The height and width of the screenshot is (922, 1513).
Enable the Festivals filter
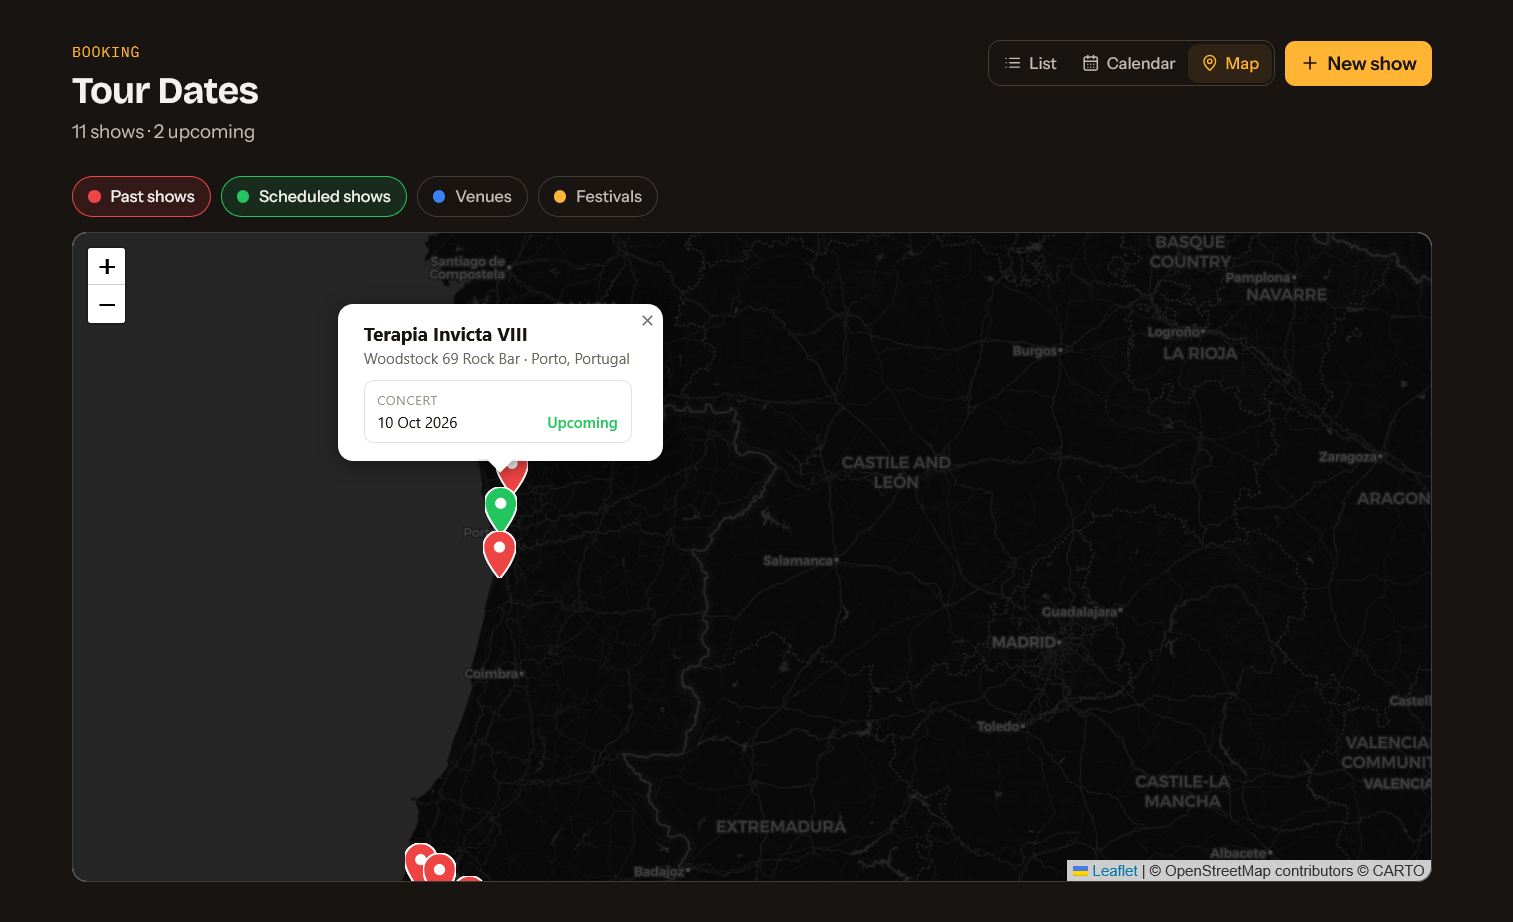point(598,197)
